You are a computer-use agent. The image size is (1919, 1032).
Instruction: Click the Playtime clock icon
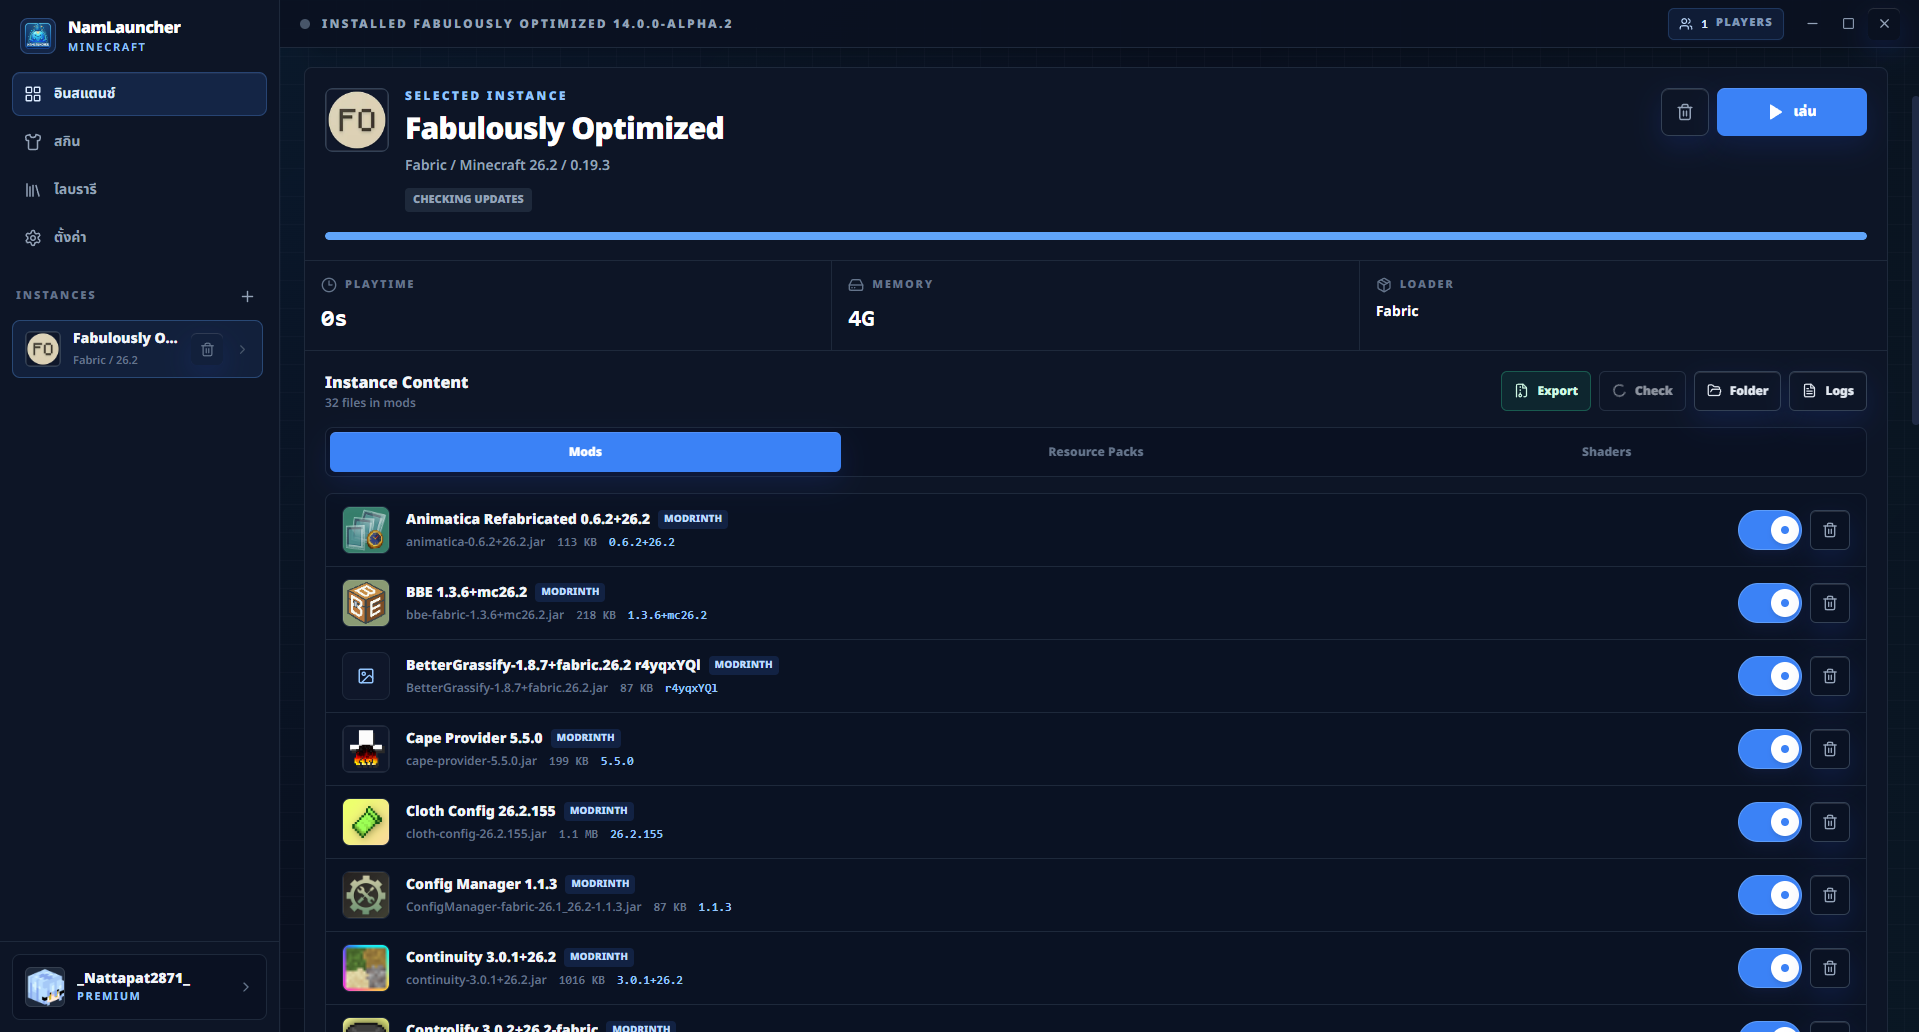tap(329, 285)
